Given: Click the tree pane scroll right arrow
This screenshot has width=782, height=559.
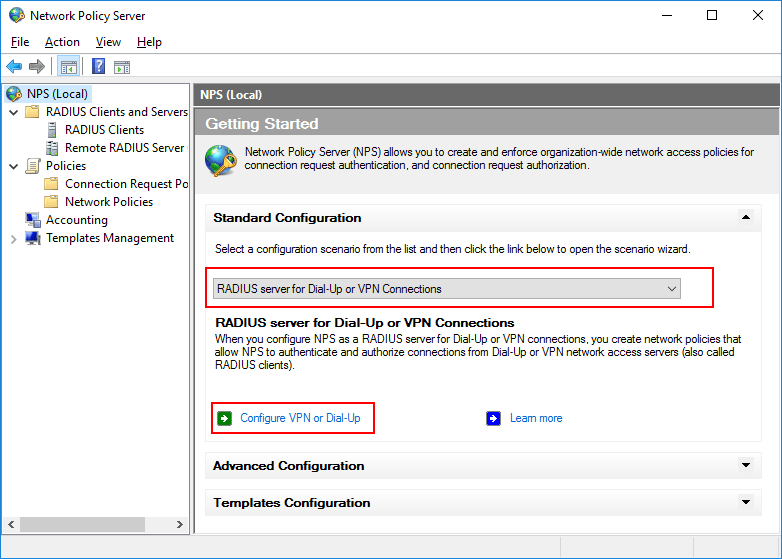Looking at the screenshot, I should [180, 525].
